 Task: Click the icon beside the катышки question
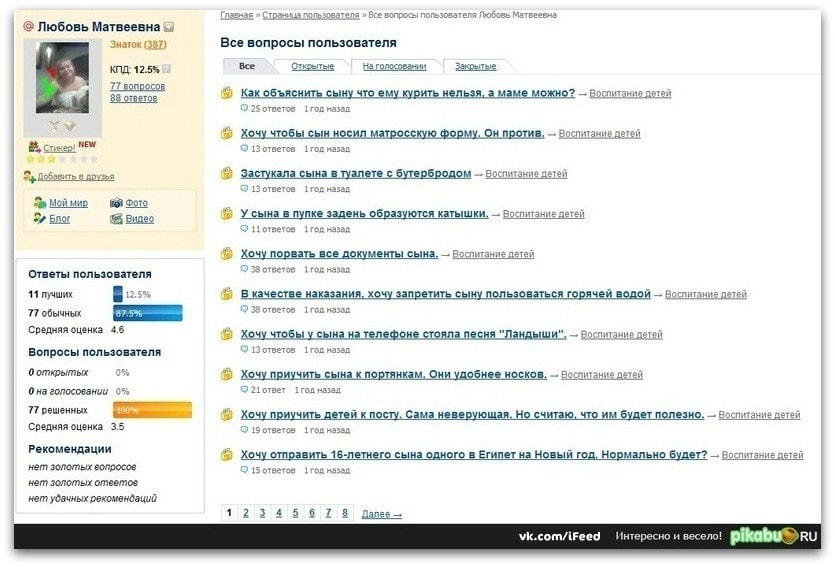coord(227,213)
